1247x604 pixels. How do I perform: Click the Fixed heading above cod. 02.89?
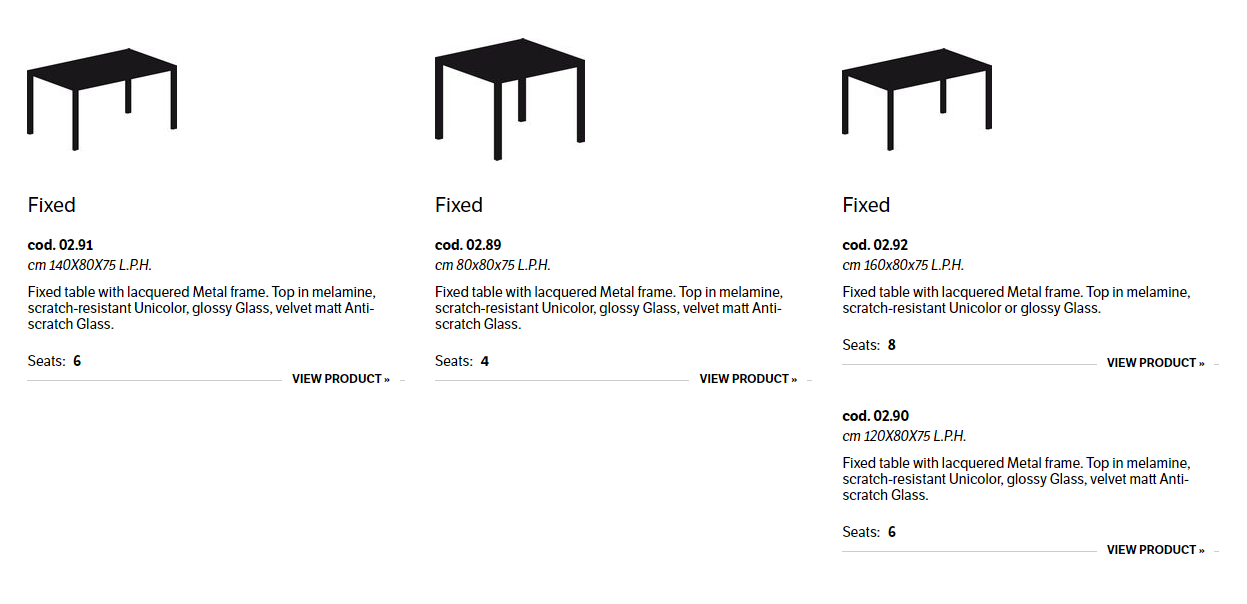click(x=459, y=205)
